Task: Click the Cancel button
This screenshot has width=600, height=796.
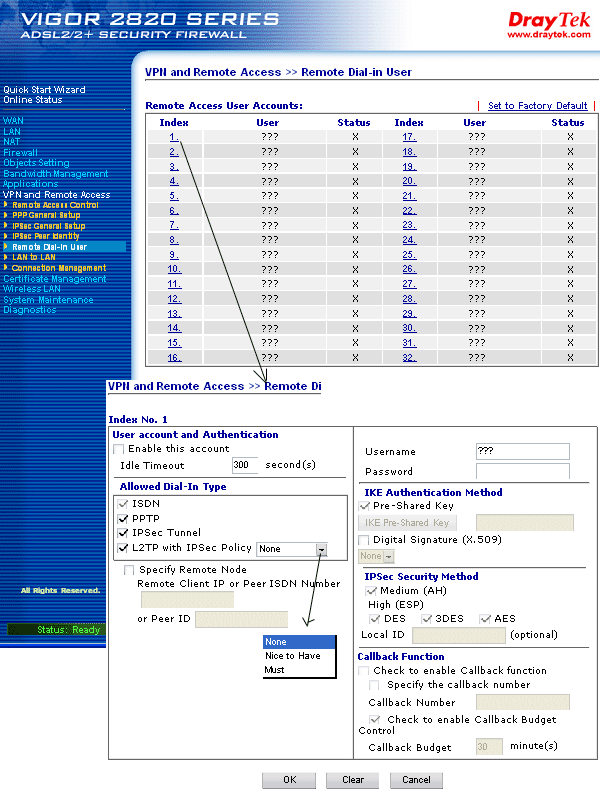Action: tap(416, 780)
